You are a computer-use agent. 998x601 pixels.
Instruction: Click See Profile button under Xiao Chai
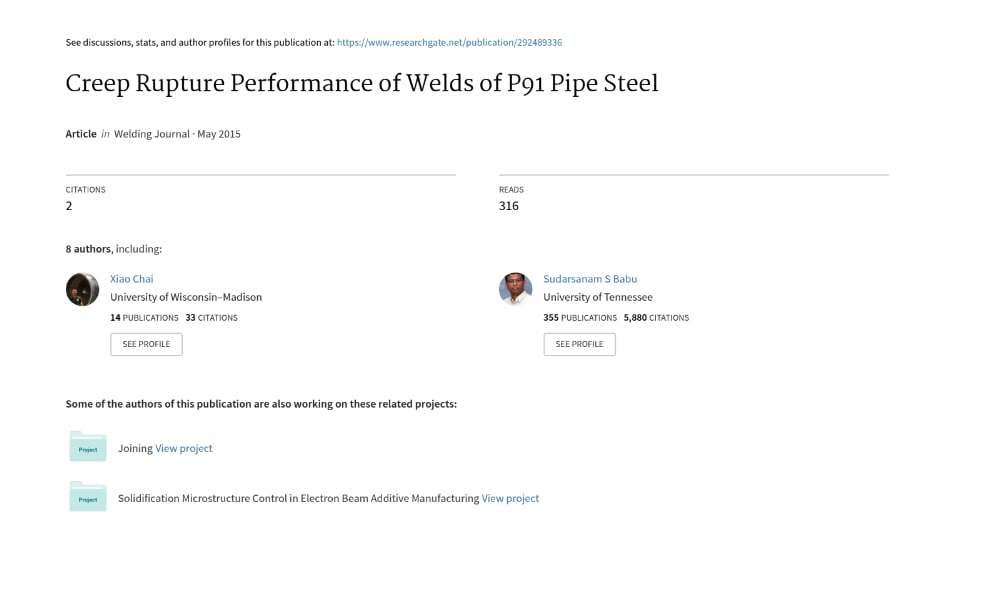pyautogui.click(x=146, y=344)
